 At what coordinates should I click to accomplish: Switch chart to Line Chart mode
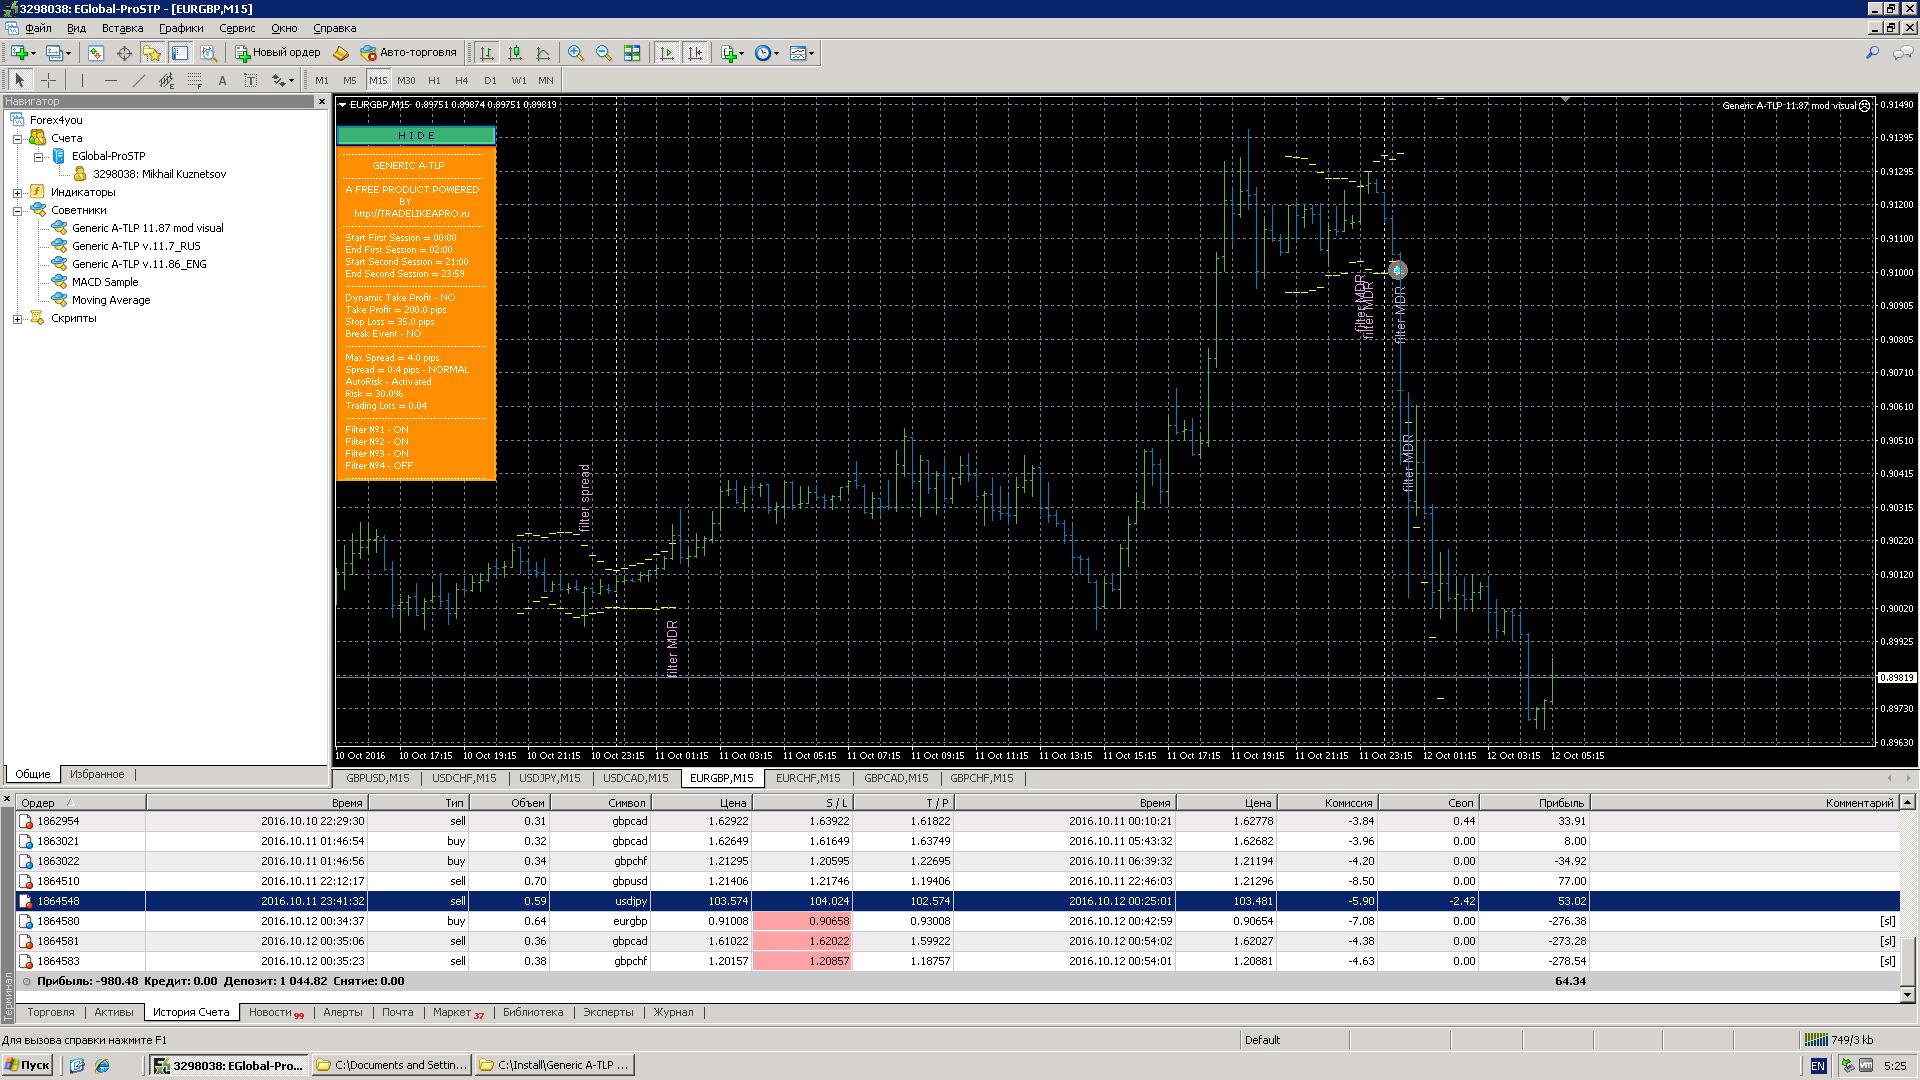[543, 53]
